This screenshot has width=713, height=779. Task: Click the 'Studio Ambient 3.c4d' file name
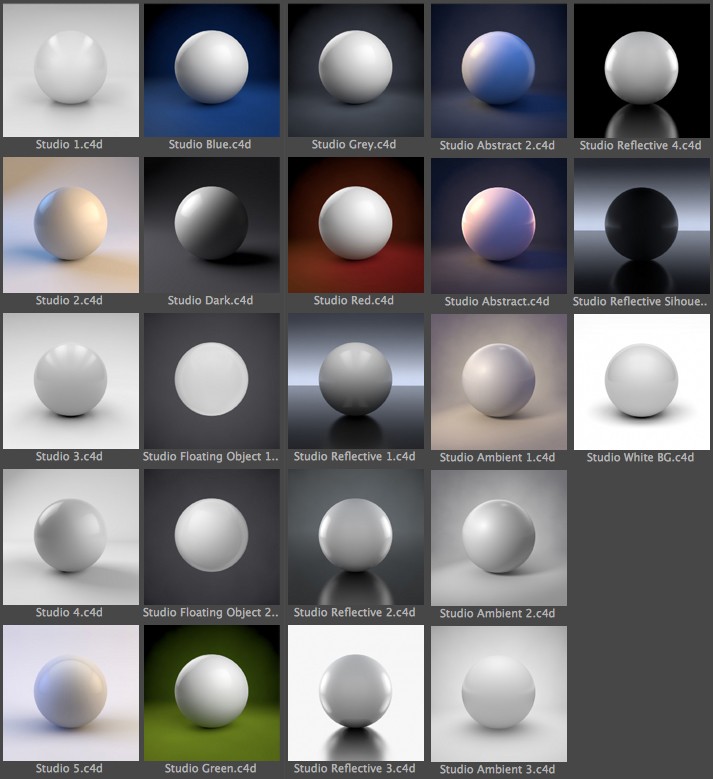497,770
